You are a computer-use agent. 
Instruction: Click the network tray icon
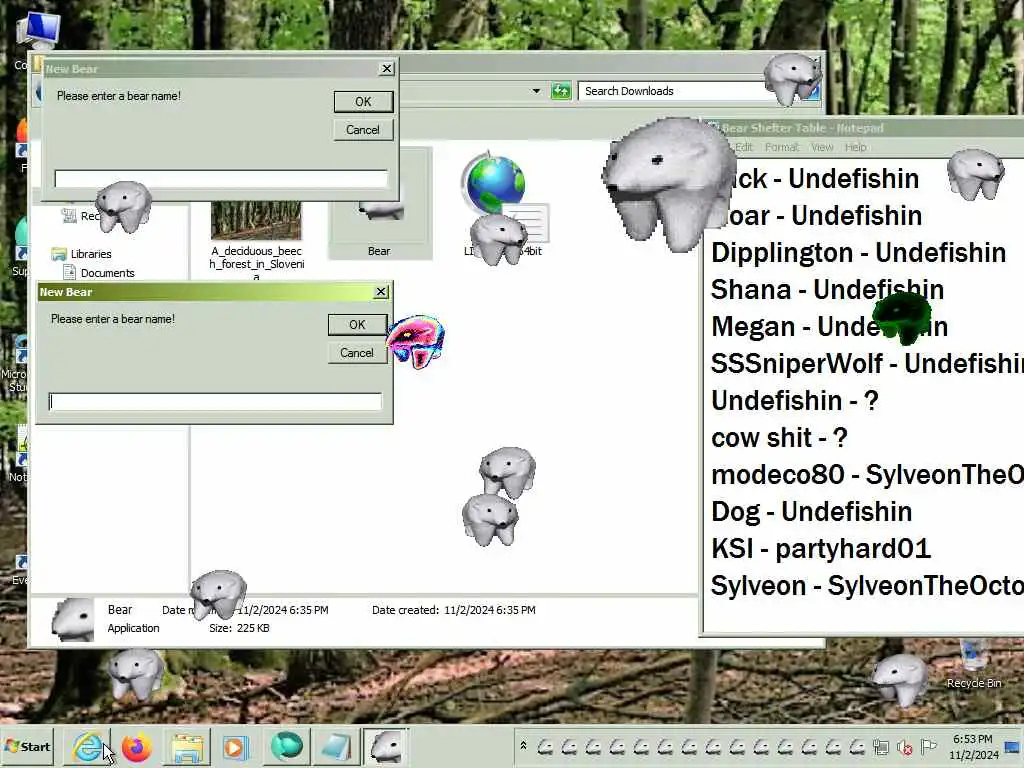(x=880, y=746)
